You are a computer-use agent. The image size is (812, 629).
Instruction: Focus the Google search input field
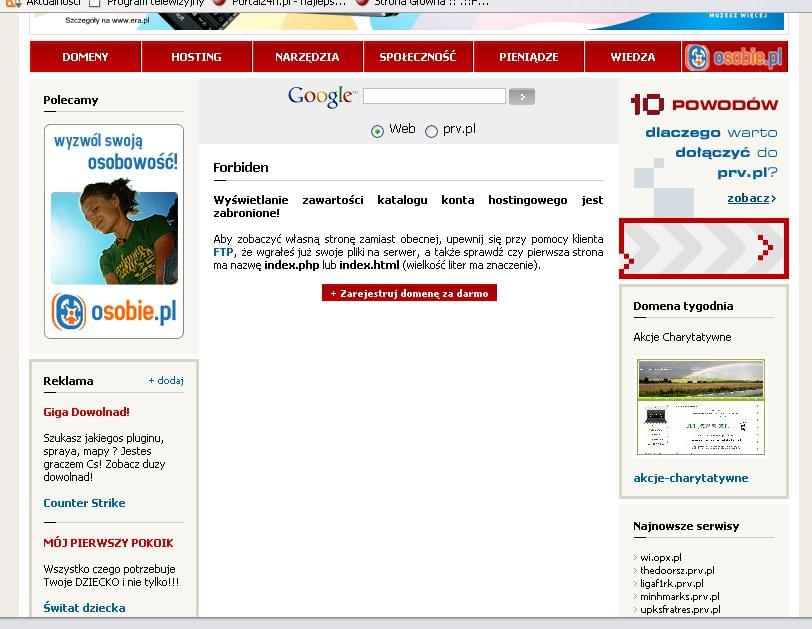(x=434, y=96)
